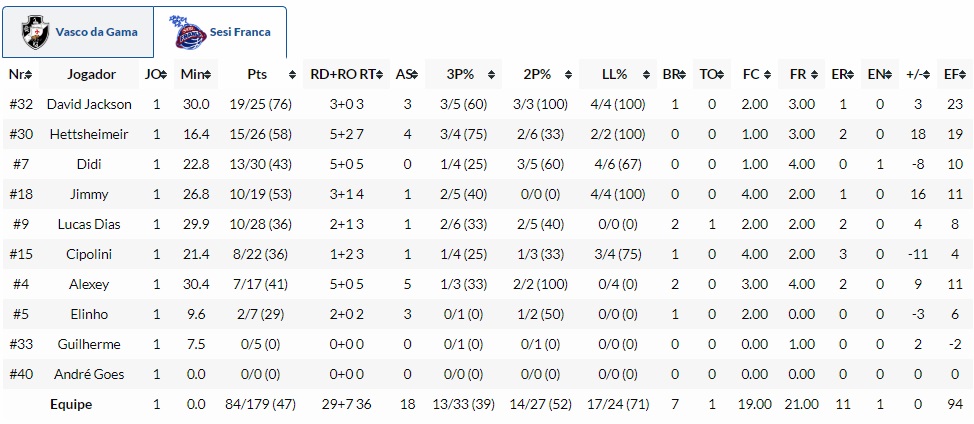Click the Sesi Franca team logo
The image size is (974, 424).
click(x=190, y=32)
